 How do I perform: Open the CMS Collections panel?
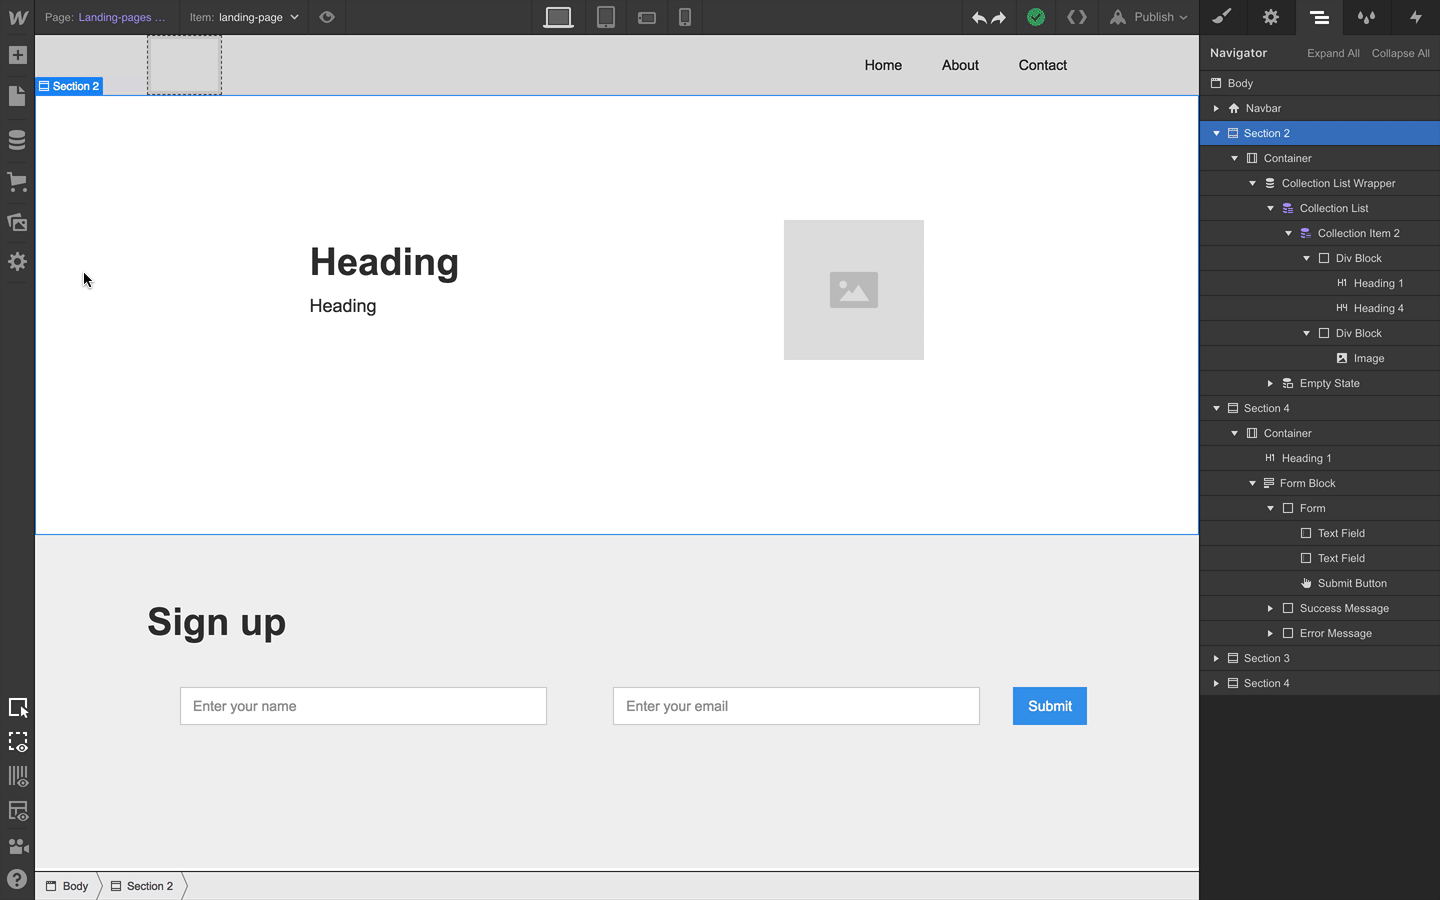(x=17, y=140)
